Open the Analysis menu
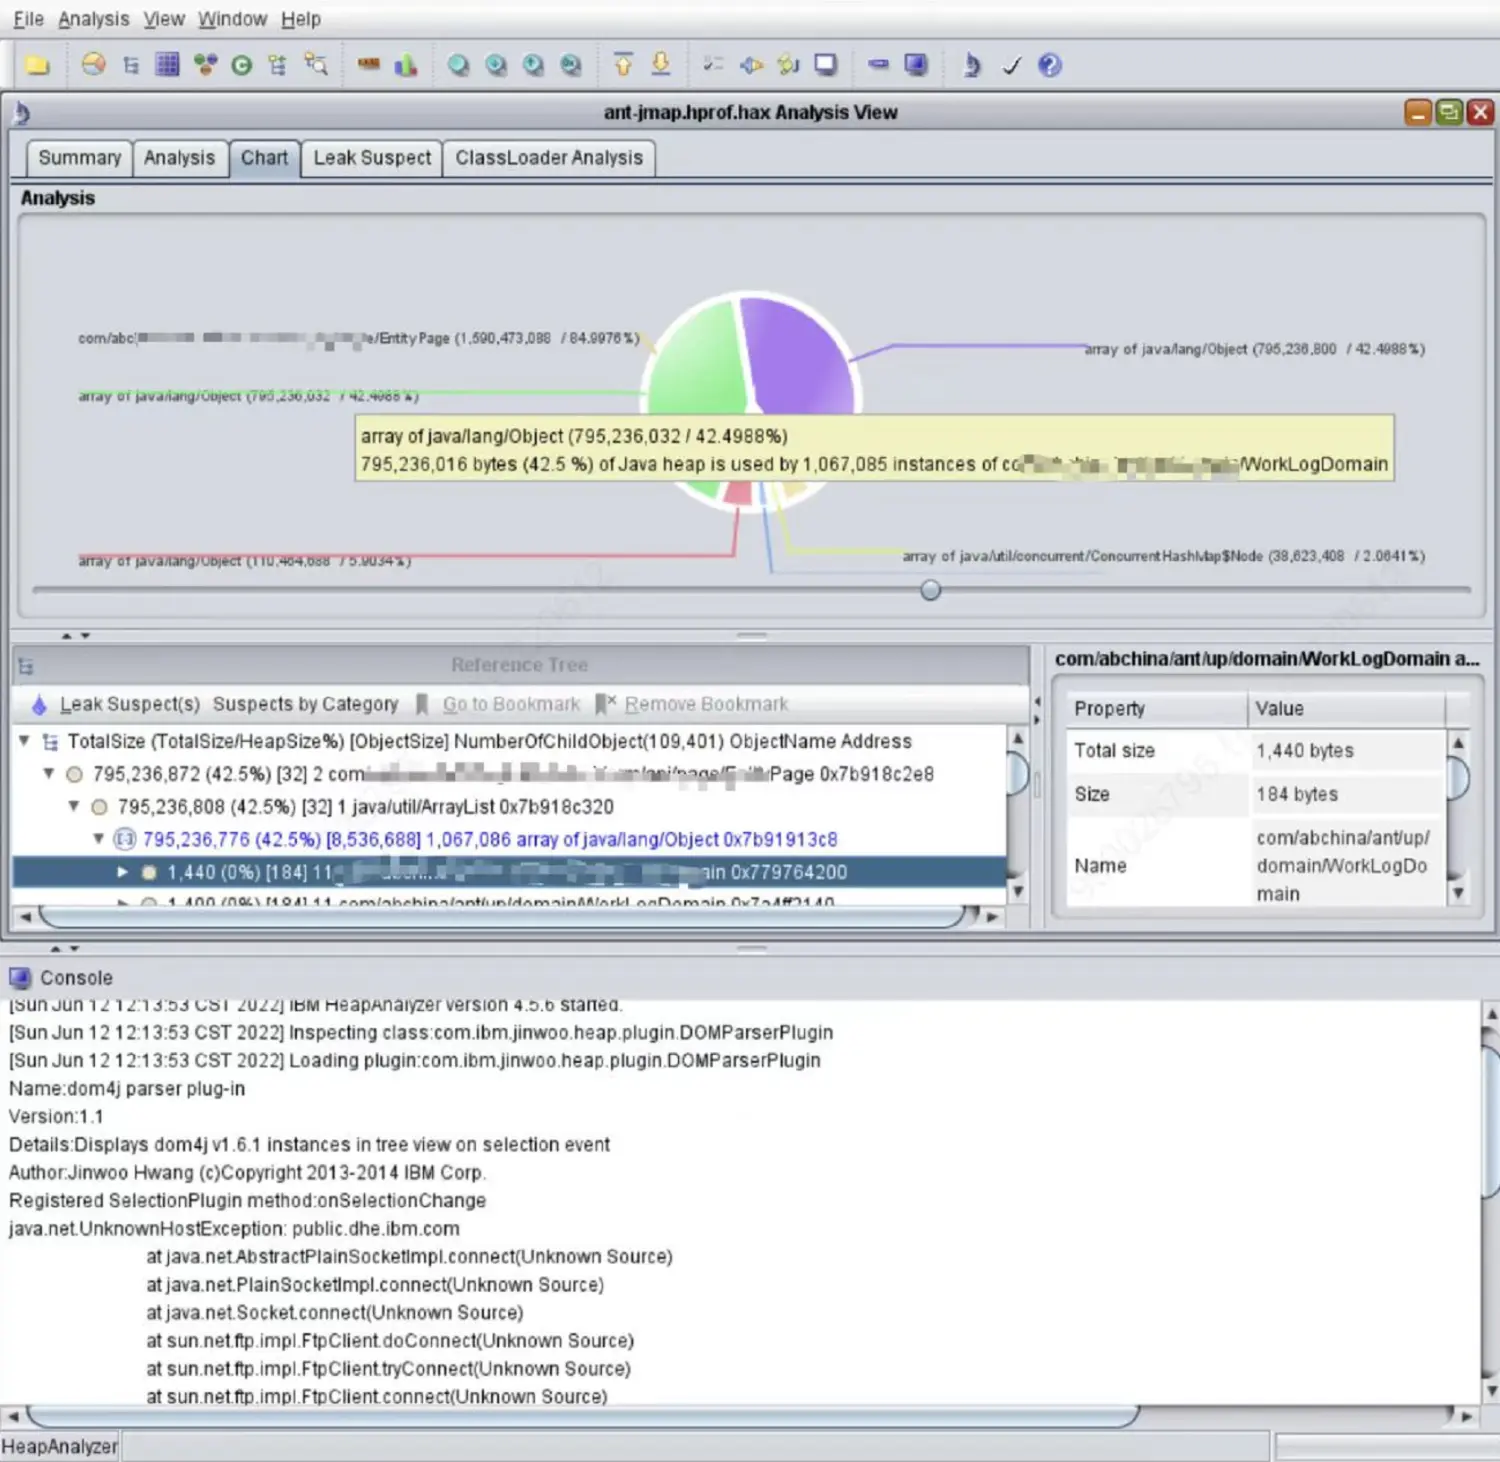The height and width of the screenshot is (1462, 1500). (x=93, y=19)
